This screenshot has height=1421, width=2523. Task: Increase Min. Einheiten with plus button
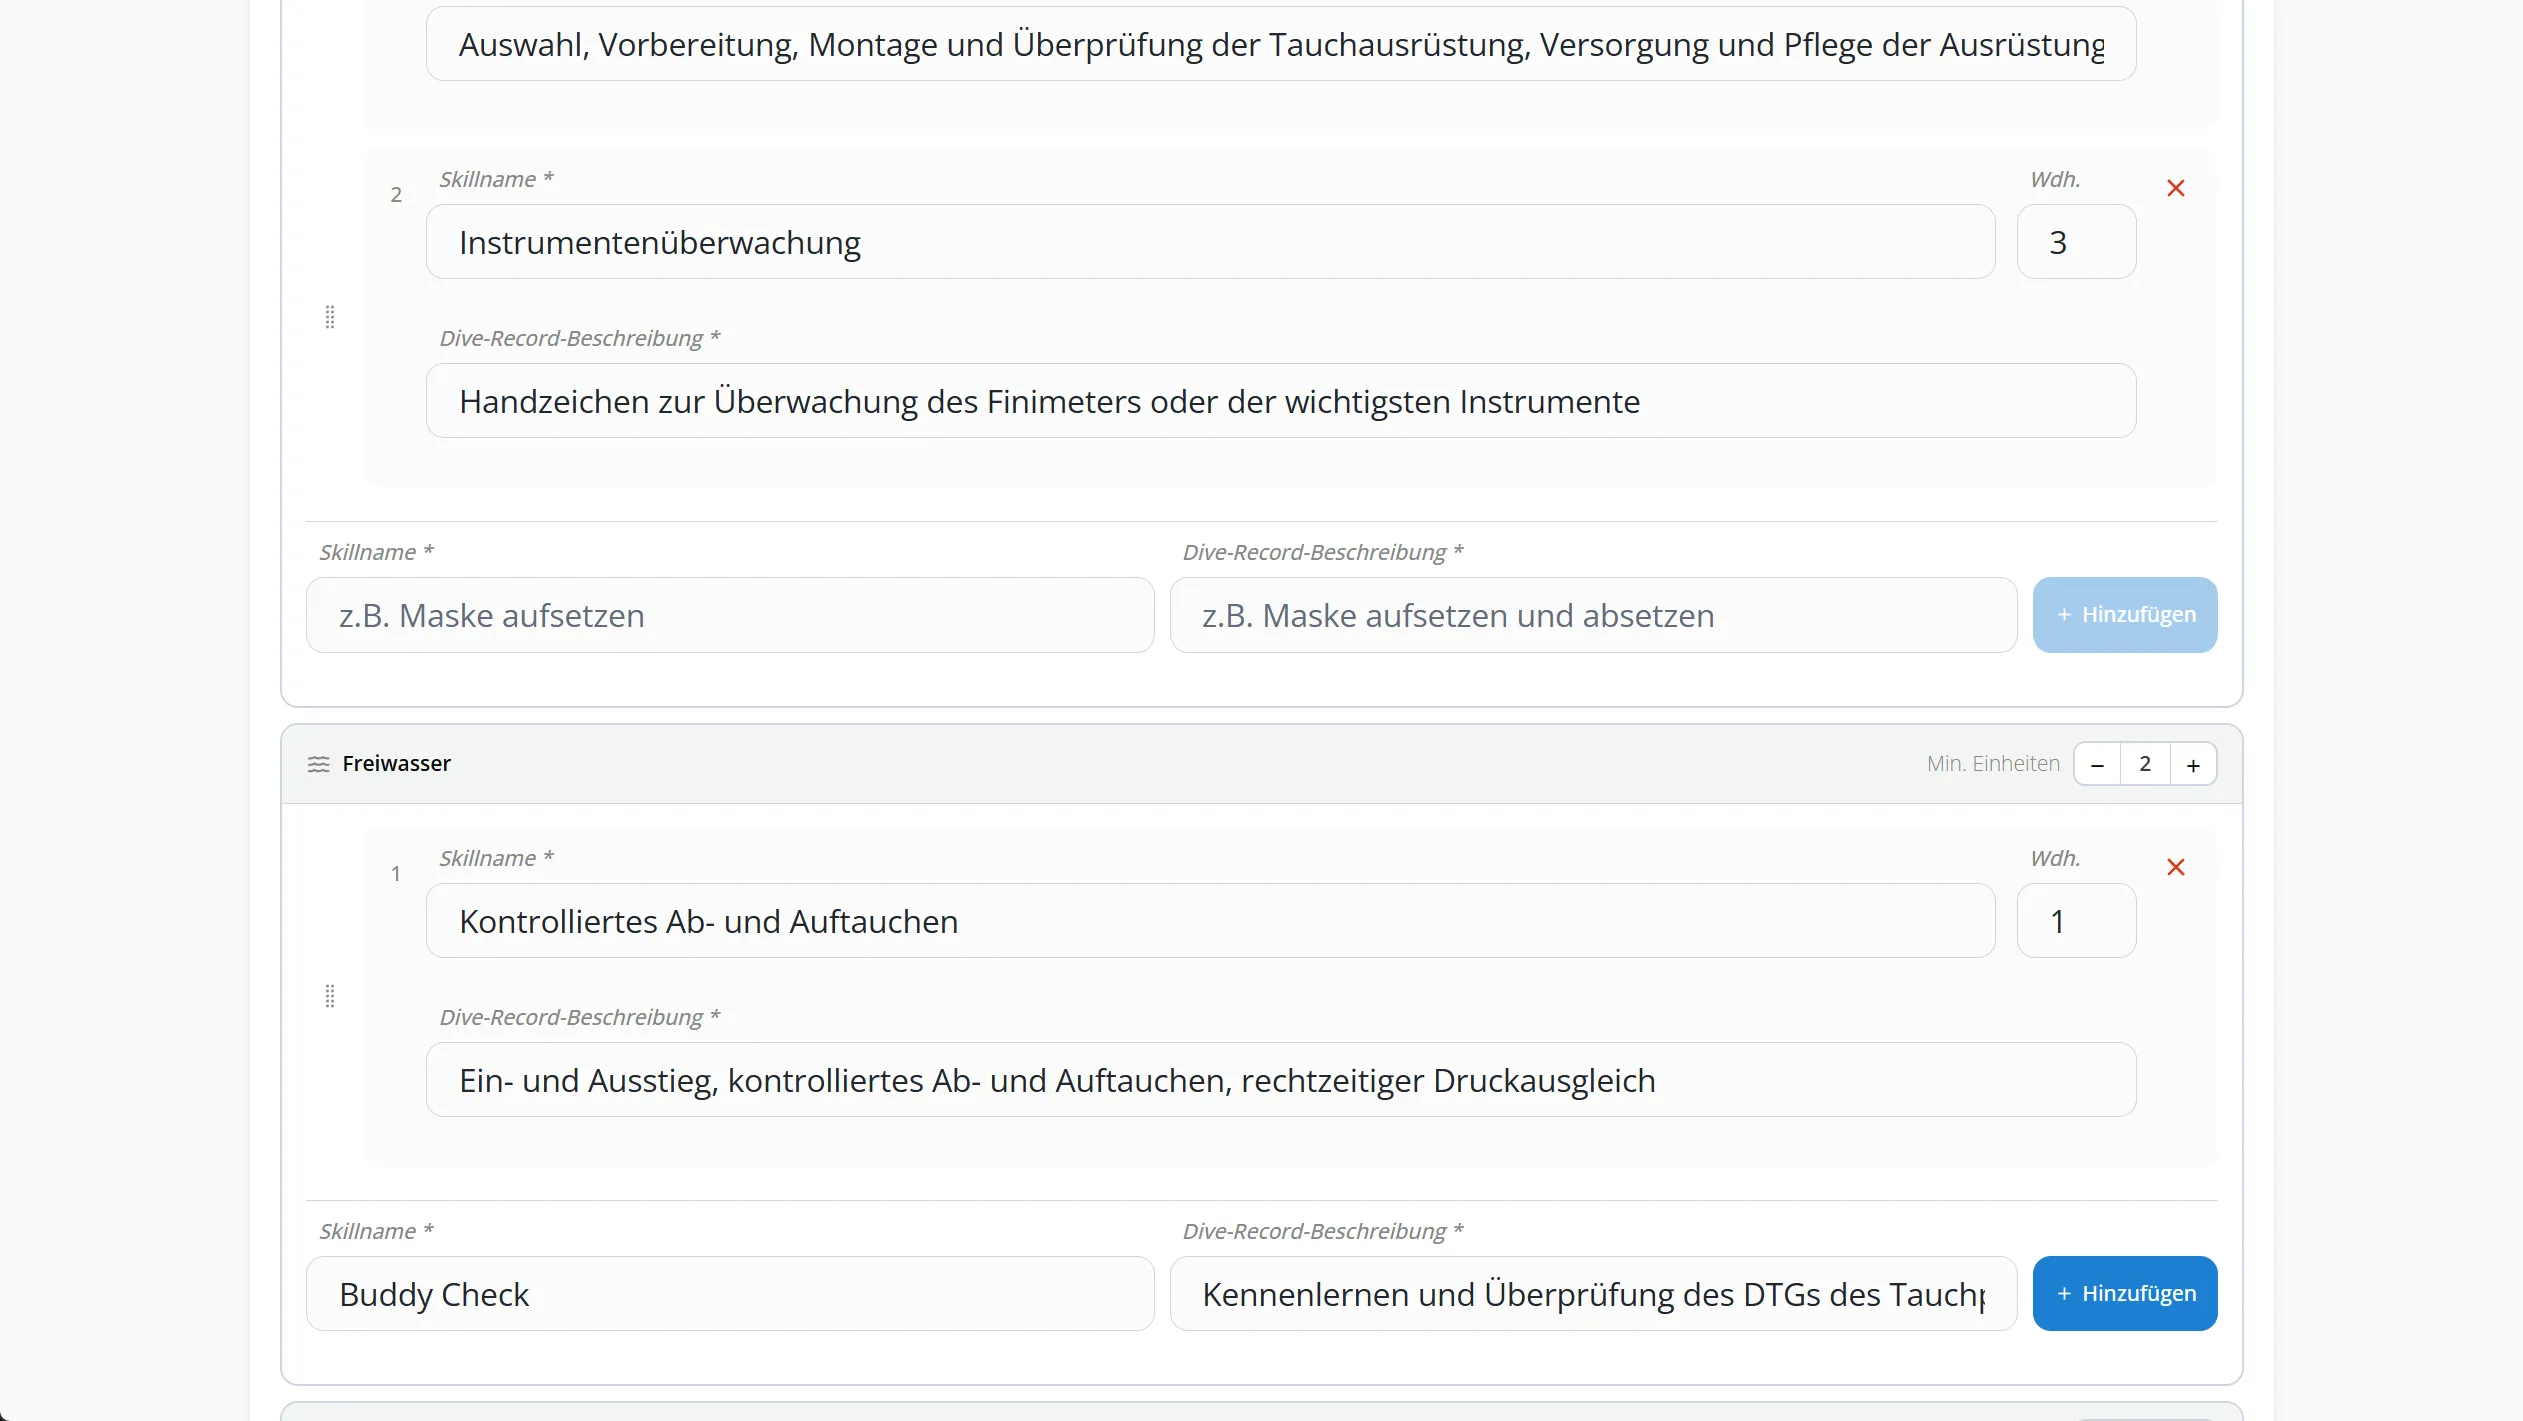(x=2193, y=764)
